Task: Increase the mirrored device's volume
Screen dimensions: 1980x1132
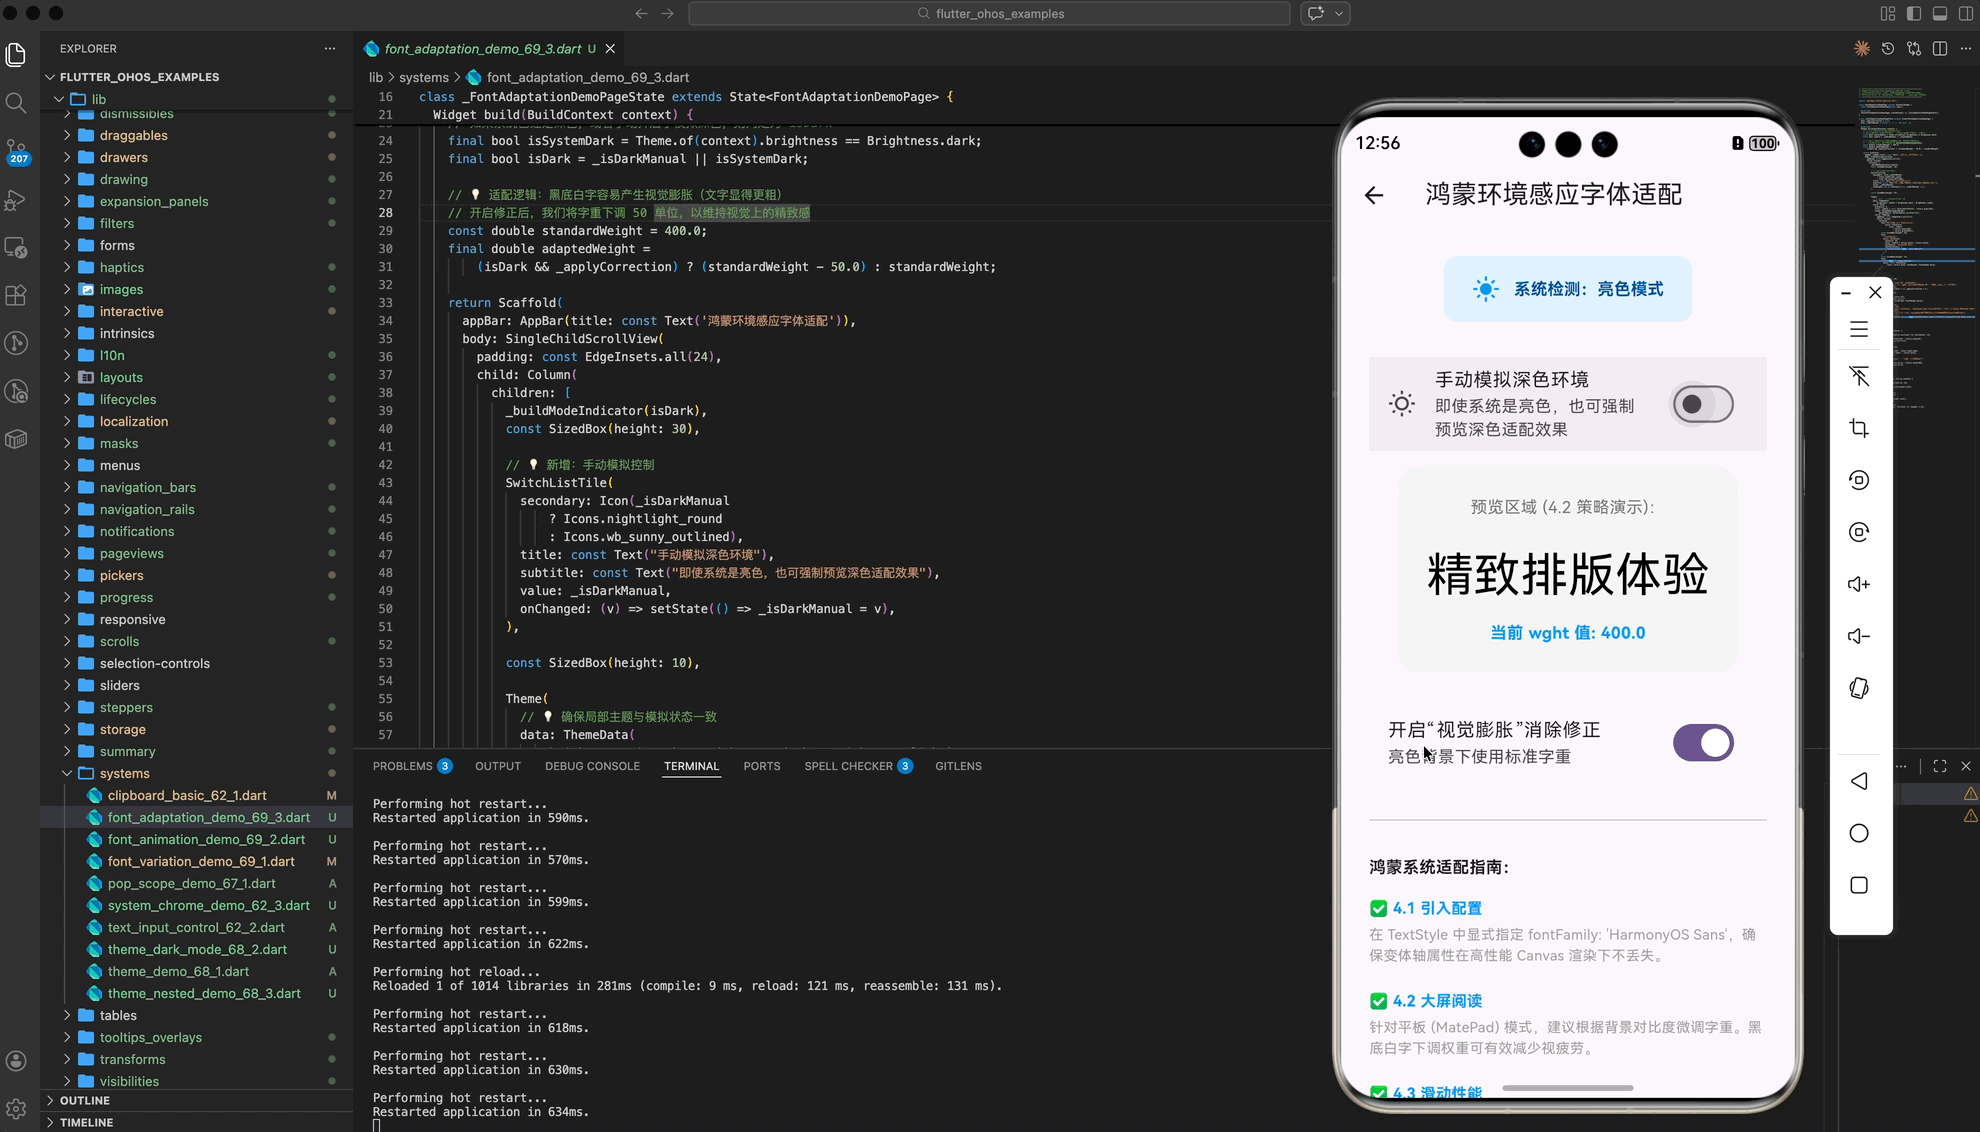Action: coord(1859,583)
